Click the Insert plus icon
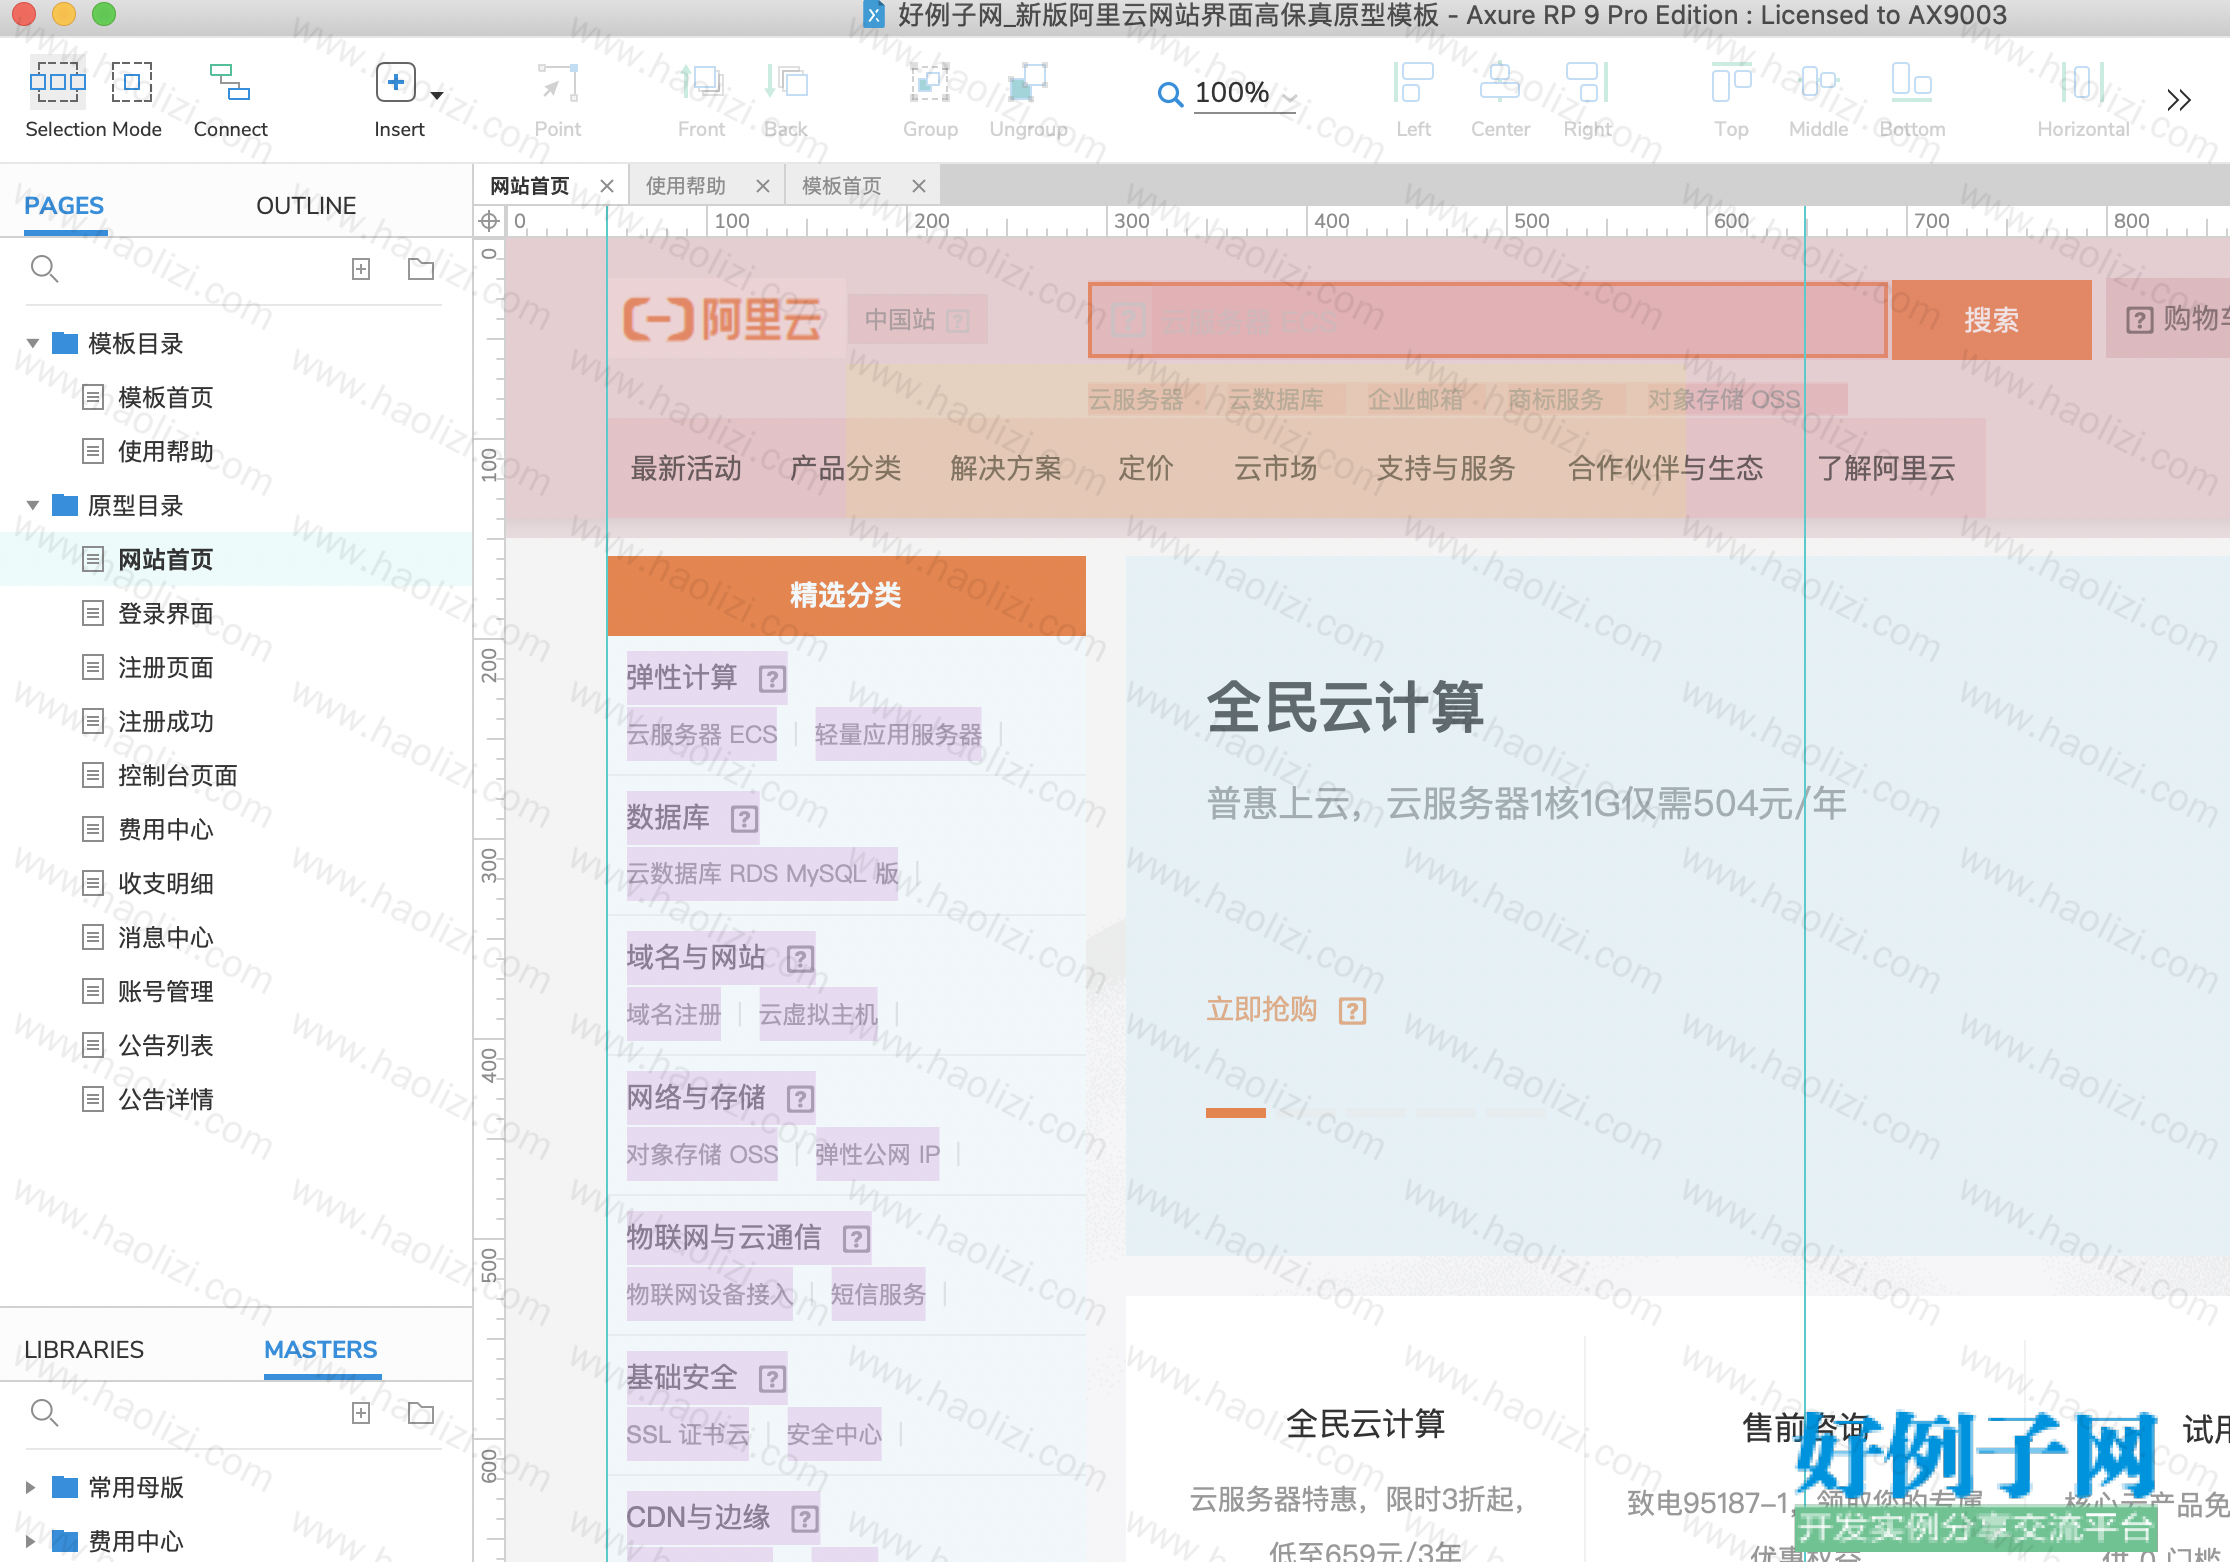 click(396, 82)
